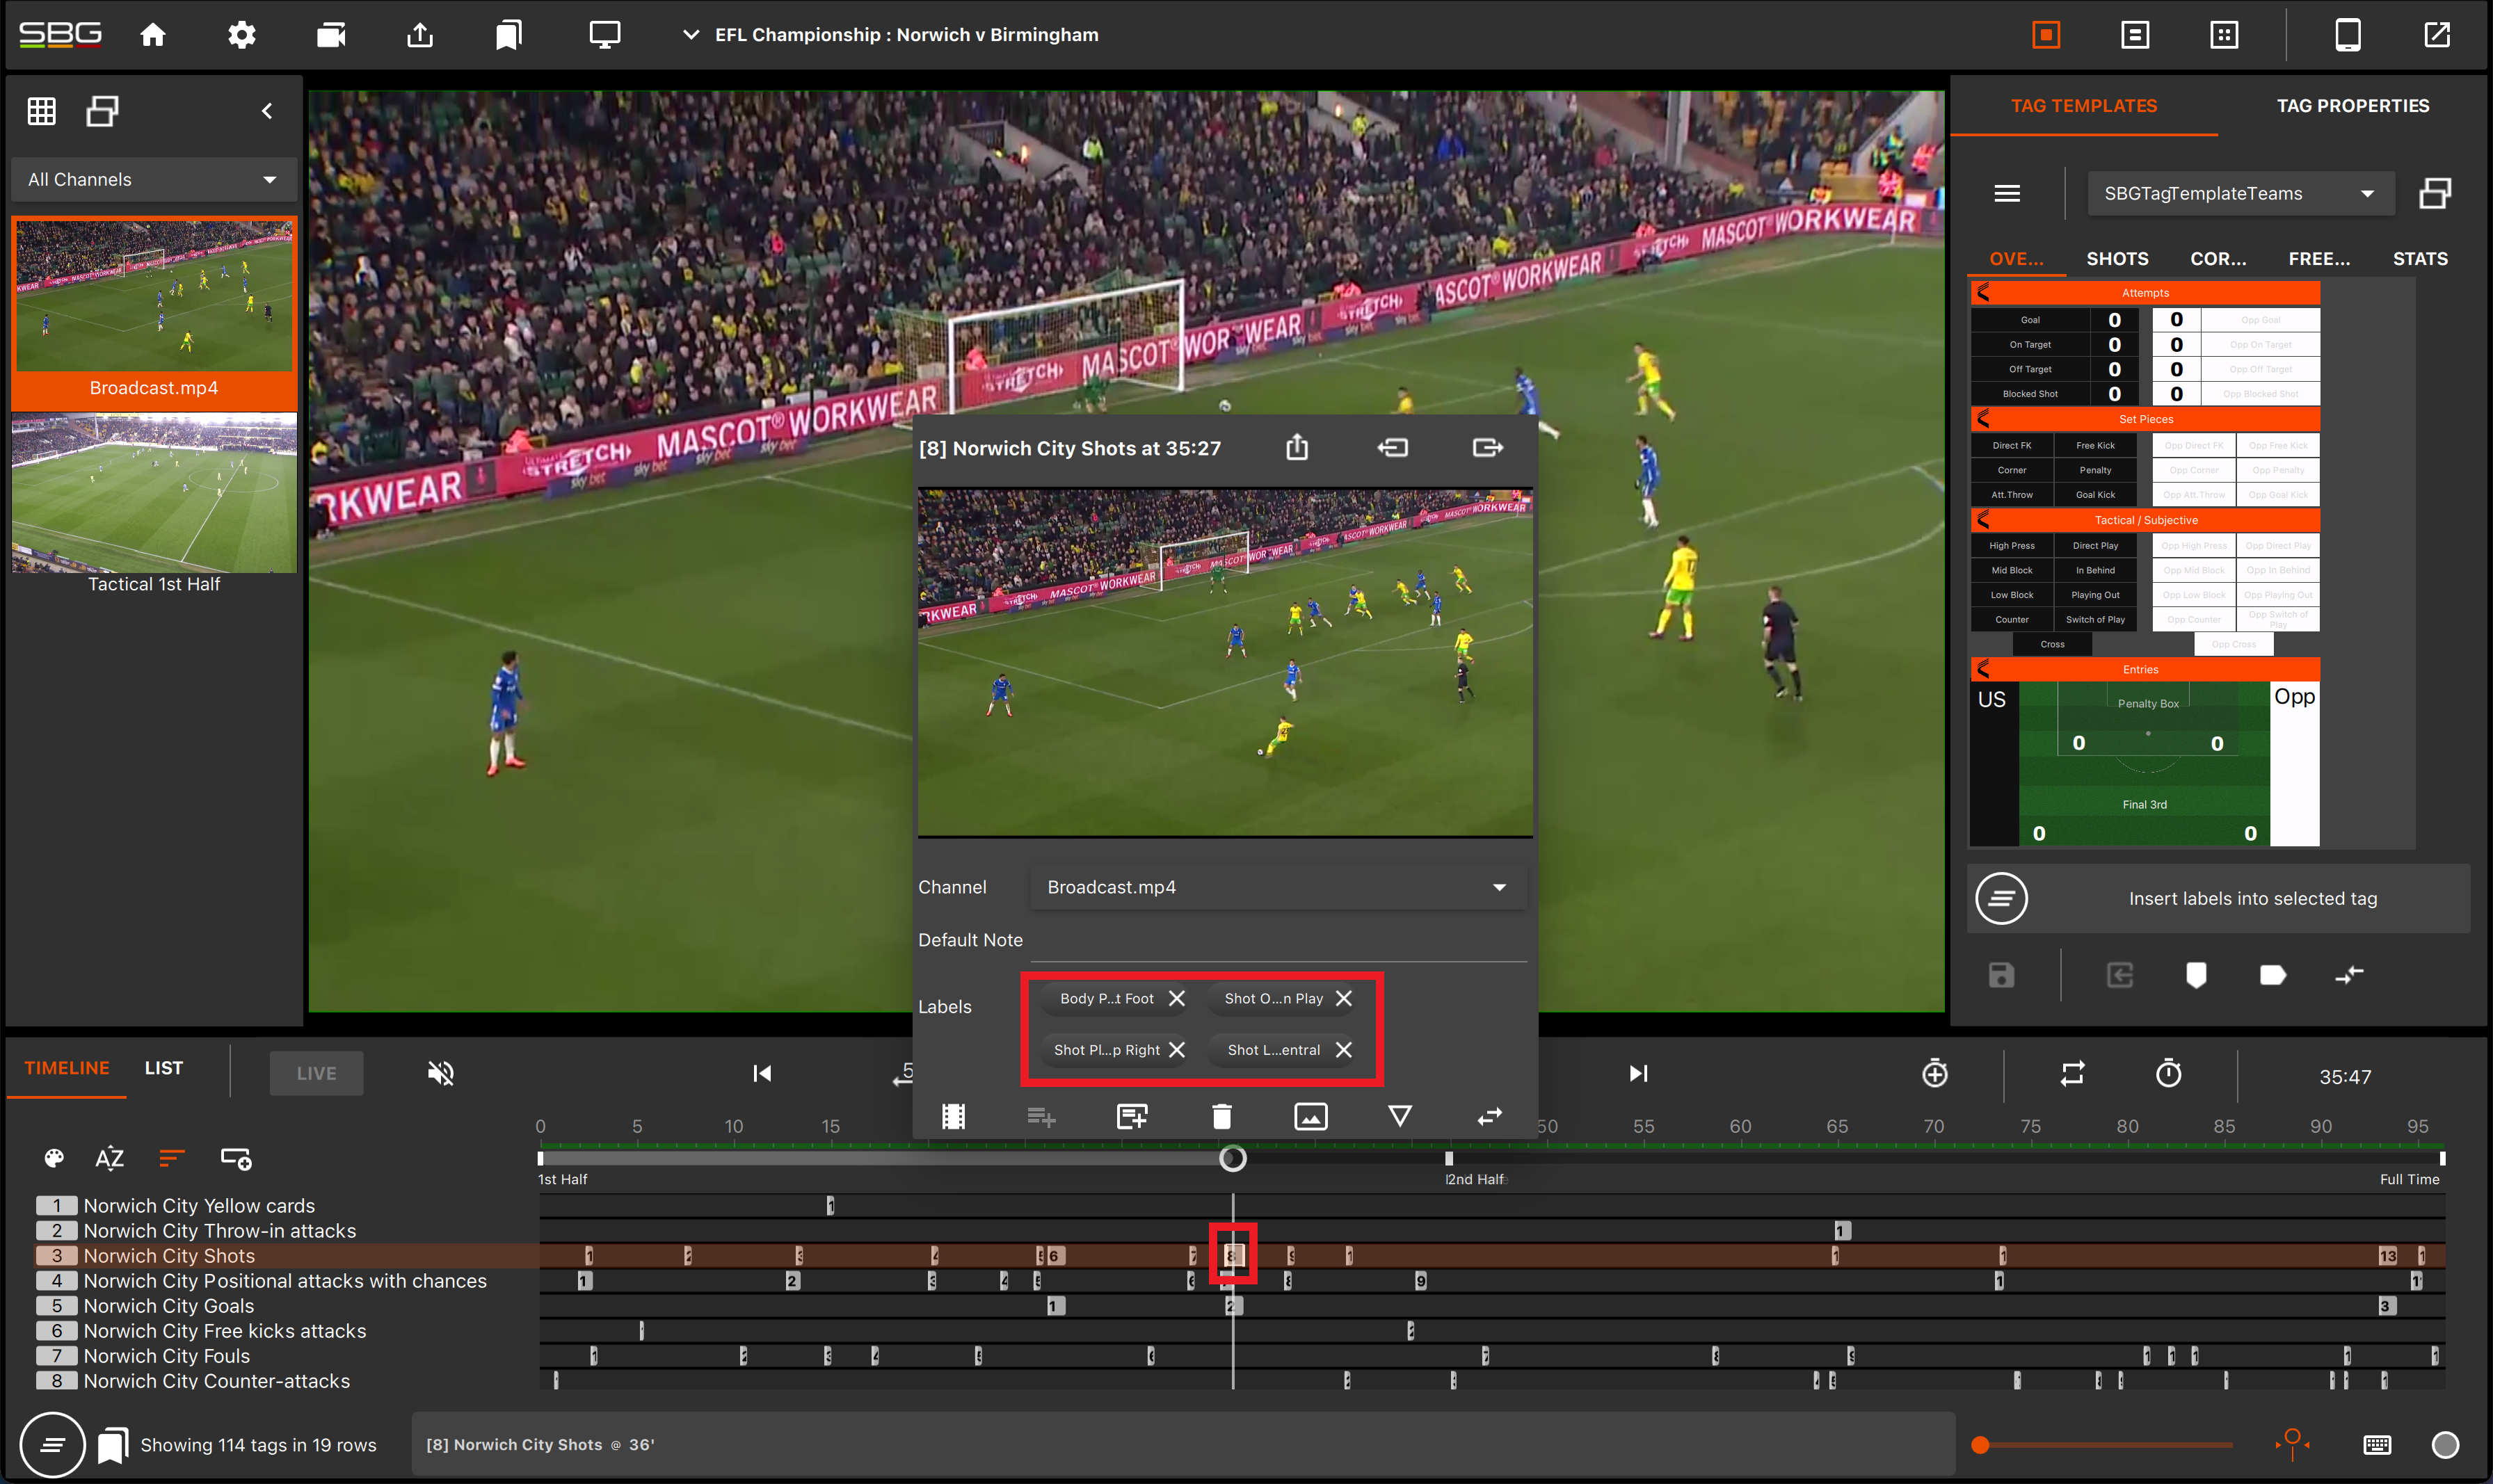
Task: Select the list panel layout icon
Action: click(2135, 35)
